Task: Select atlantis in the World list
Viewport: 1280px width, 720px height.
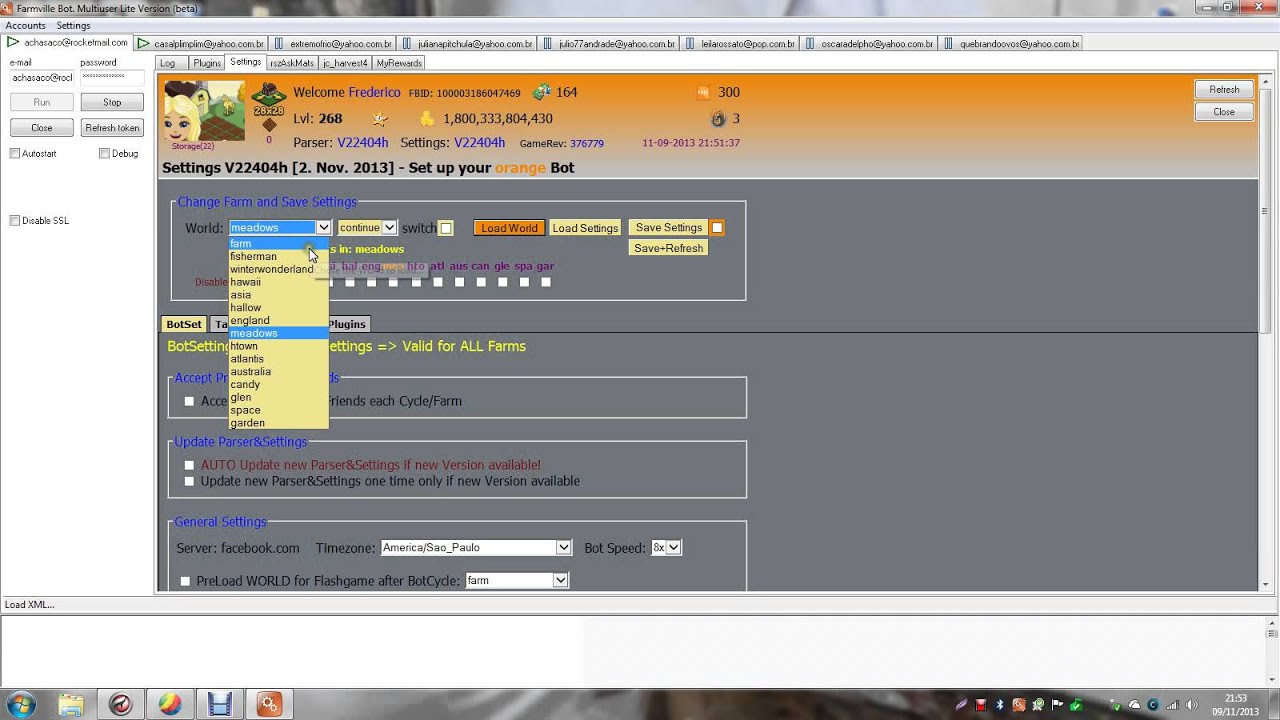Action: [x=278, y=359]
